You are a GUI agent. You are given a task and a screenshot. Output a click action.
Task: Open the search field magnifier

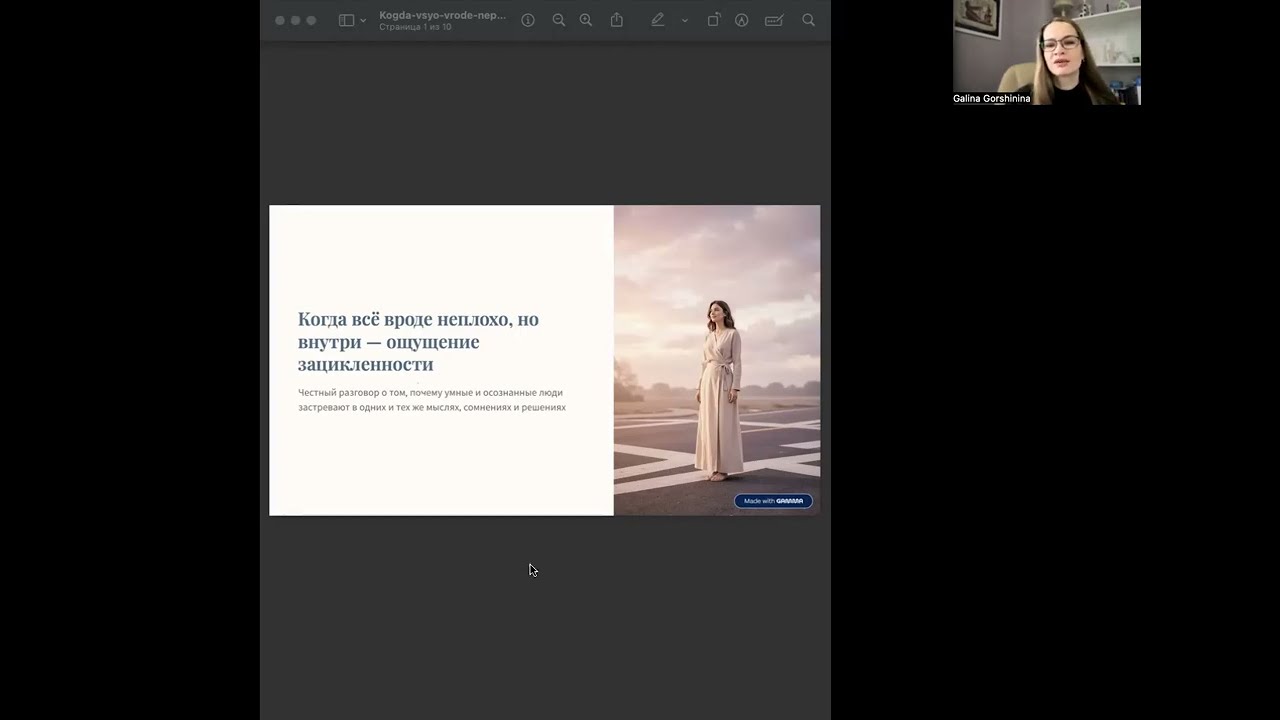pyautogui.click(x=809, y=20)
